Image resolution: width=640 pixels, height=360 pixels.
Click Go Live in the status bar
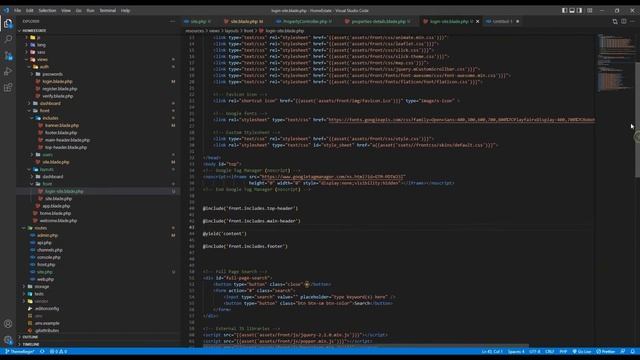[582, 351]
